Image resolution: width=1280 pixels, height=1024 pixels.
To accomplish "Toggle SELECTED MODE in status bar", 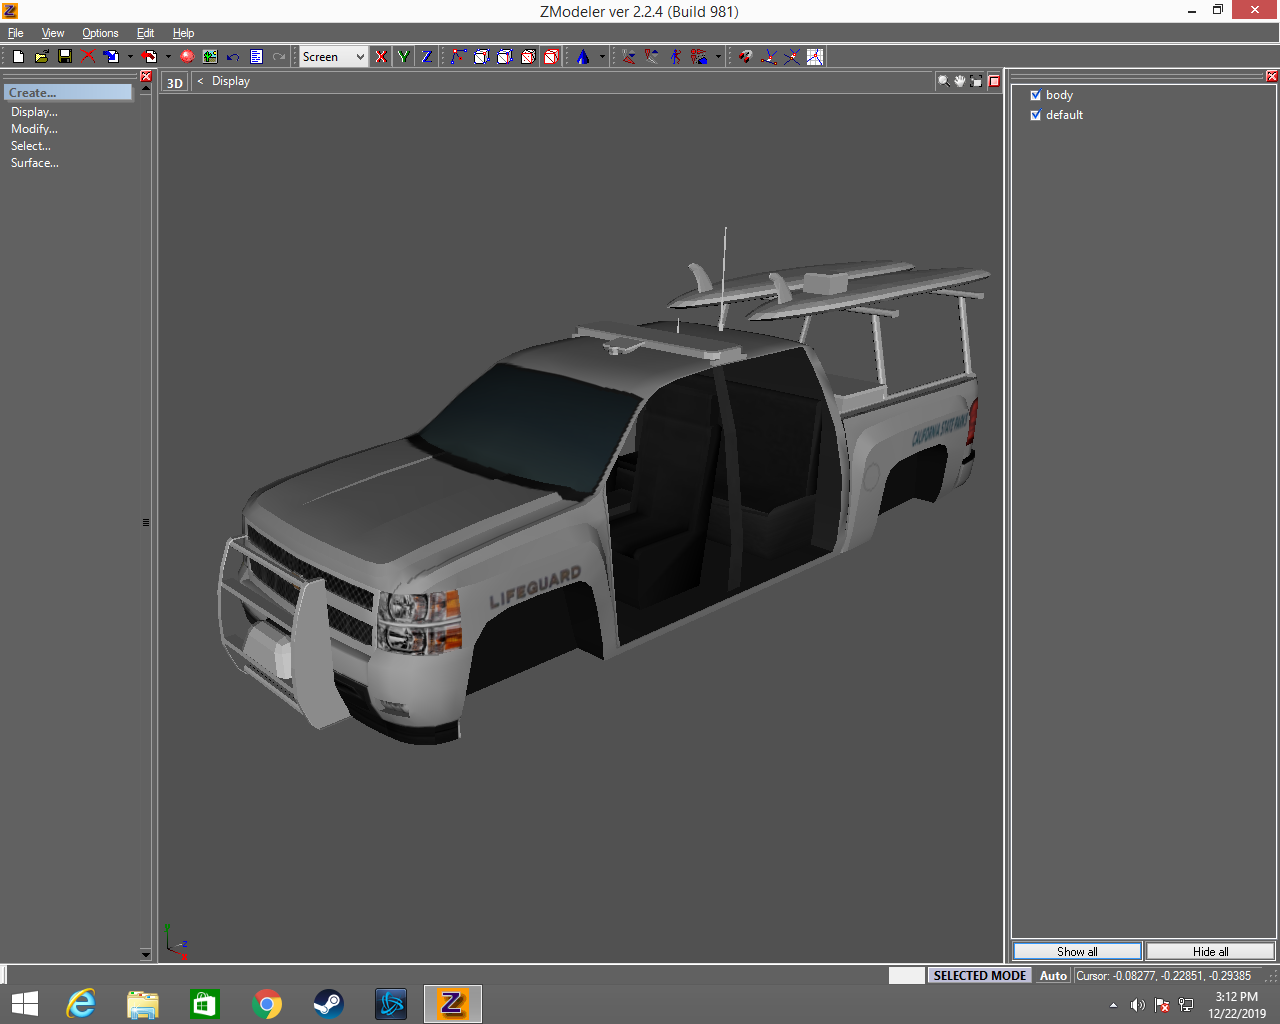I will tap(979, 976).
